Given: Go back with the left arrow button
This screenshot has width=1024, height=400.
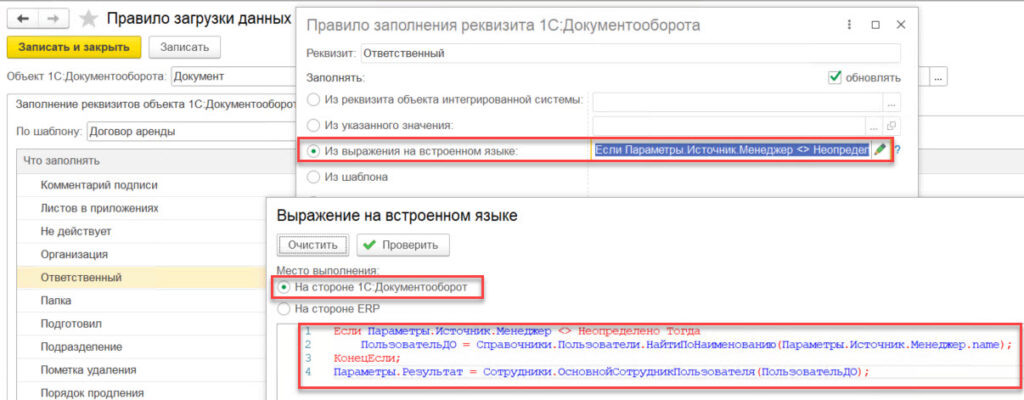Looking at the screenshot, I should [x=22, y=18].
